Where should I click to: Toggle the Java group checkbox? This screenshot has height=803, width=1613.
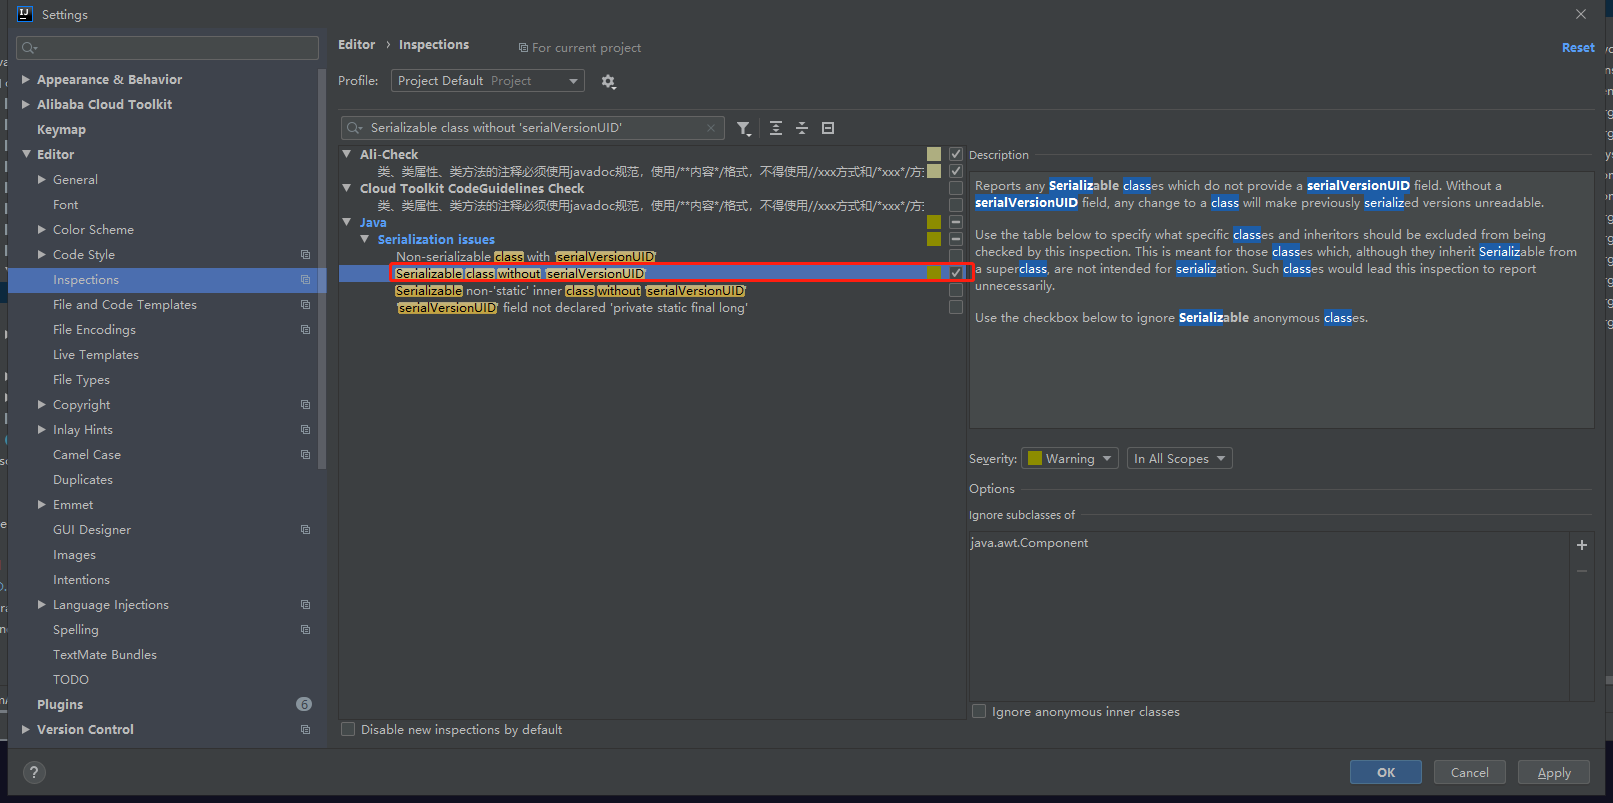[956, 222]
